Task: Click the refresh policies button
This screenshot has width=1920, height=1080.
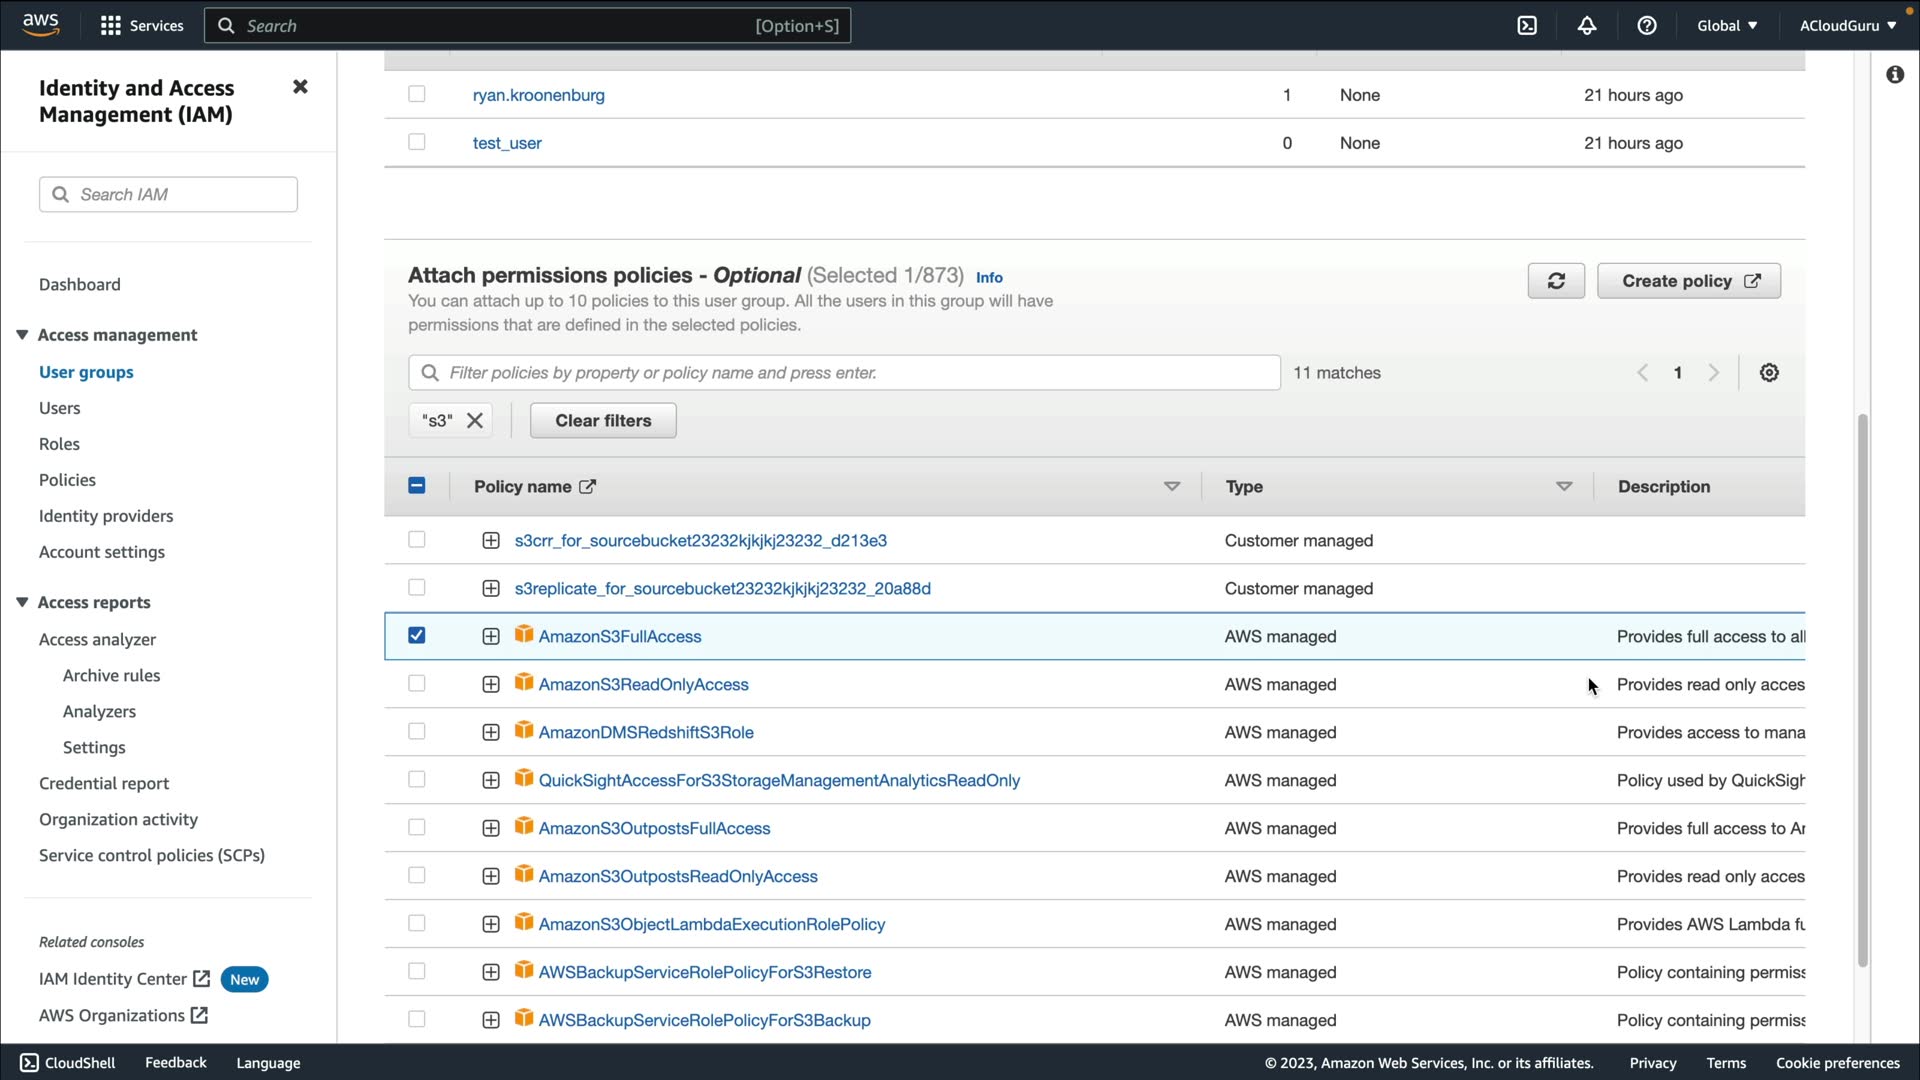Action: 1556,281
